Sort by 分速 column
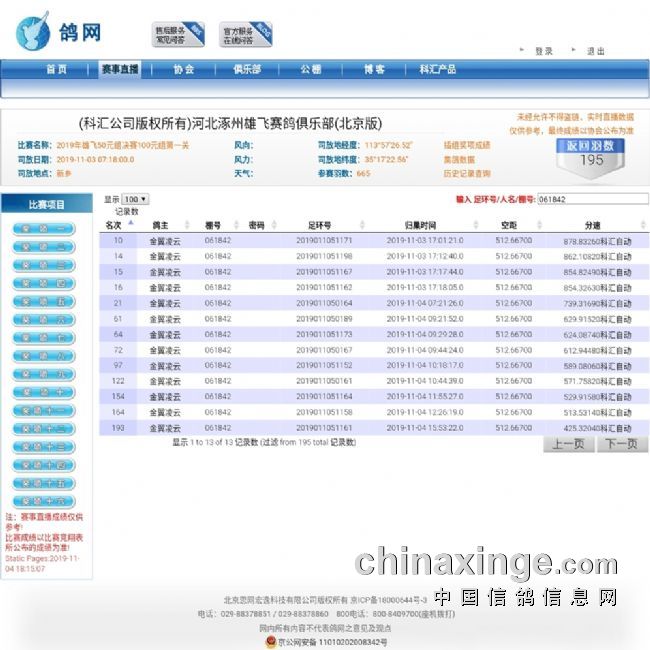This screenshot has height=650, width=650. 592,226
